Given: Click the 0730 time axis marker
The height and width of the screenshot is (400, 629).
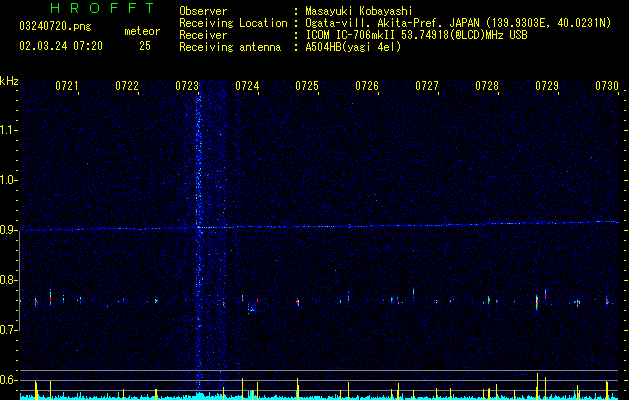Looking at the screenshot, I should click(607, 85).
